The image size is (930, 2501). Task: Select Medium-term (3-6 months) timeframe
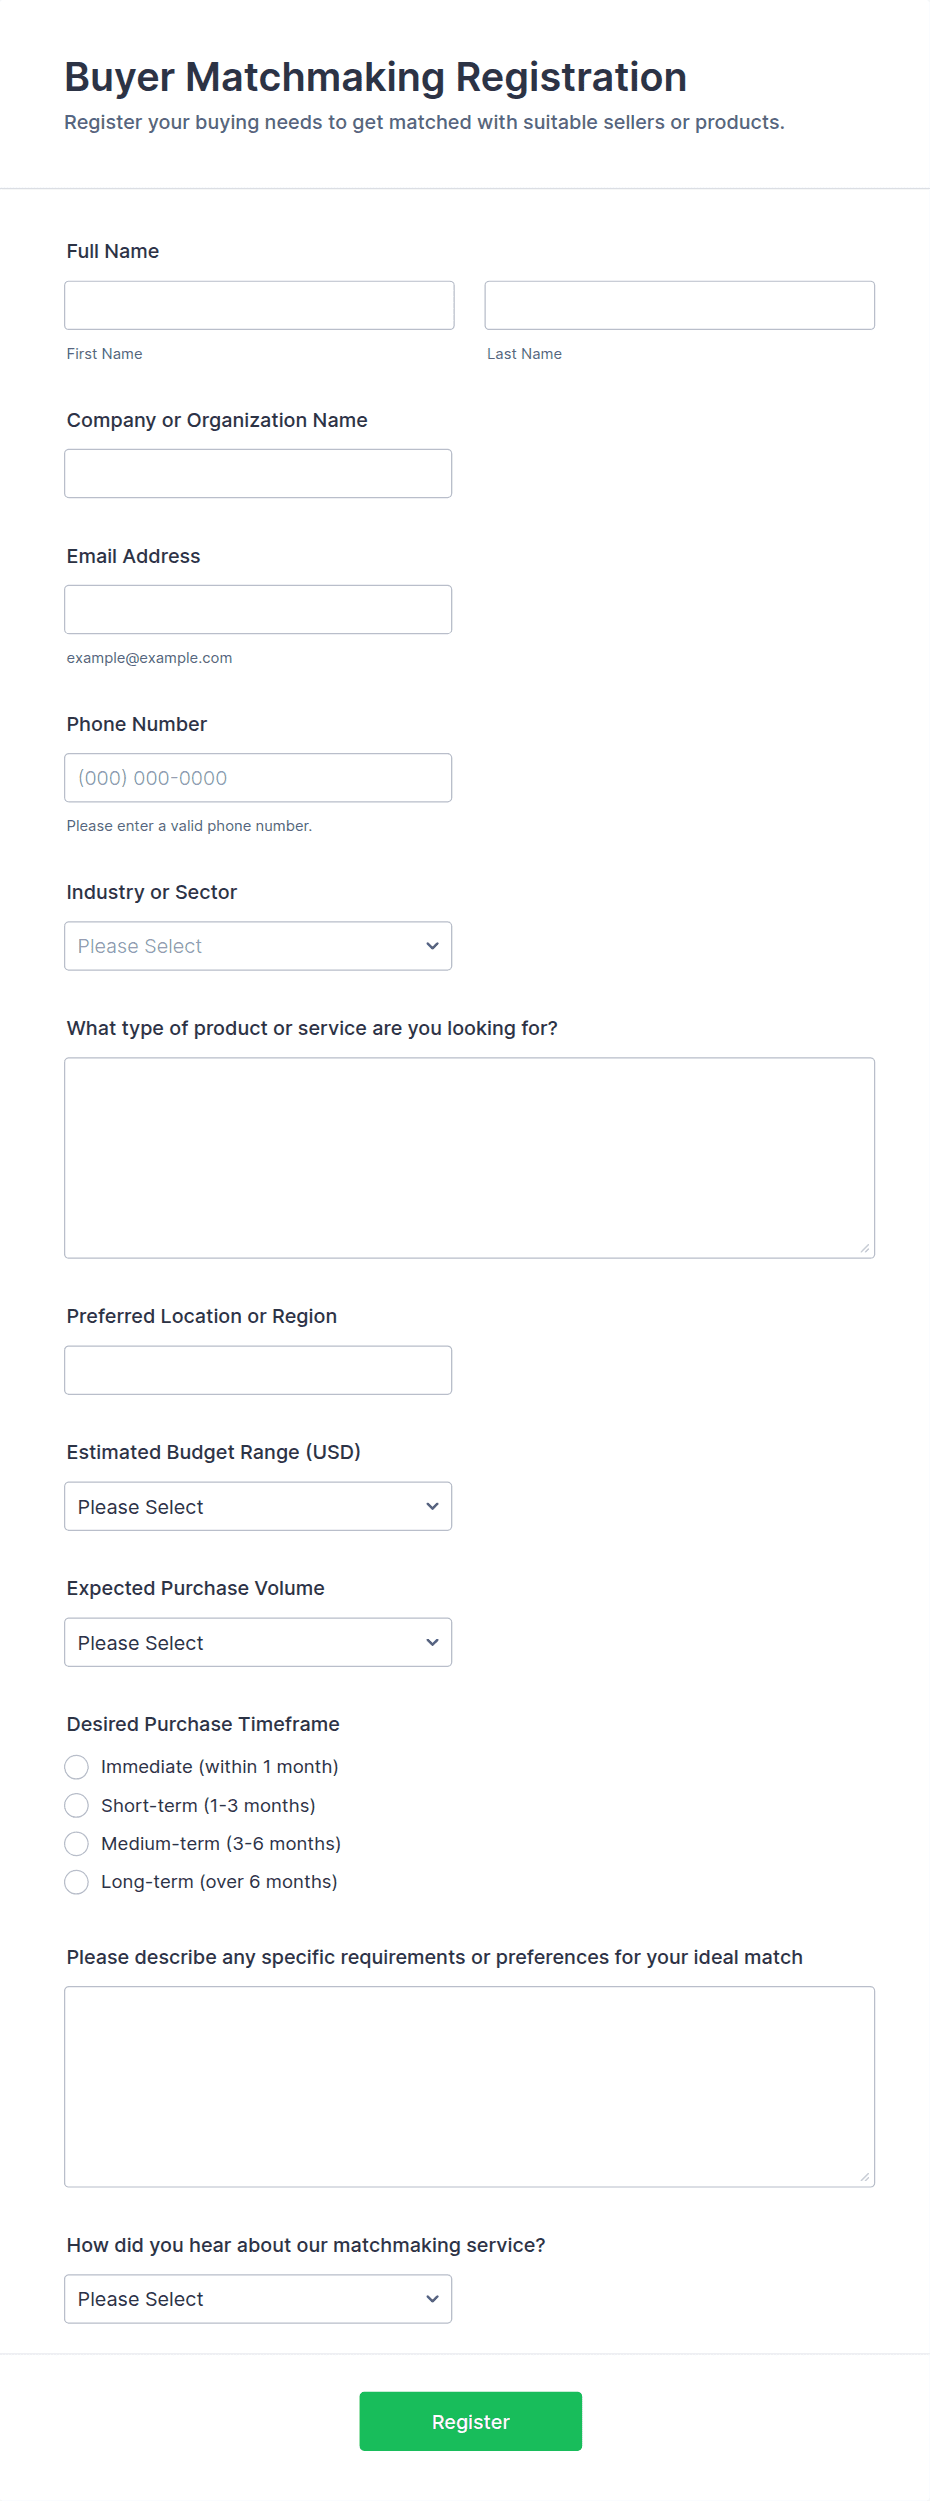click(77, 1843)
